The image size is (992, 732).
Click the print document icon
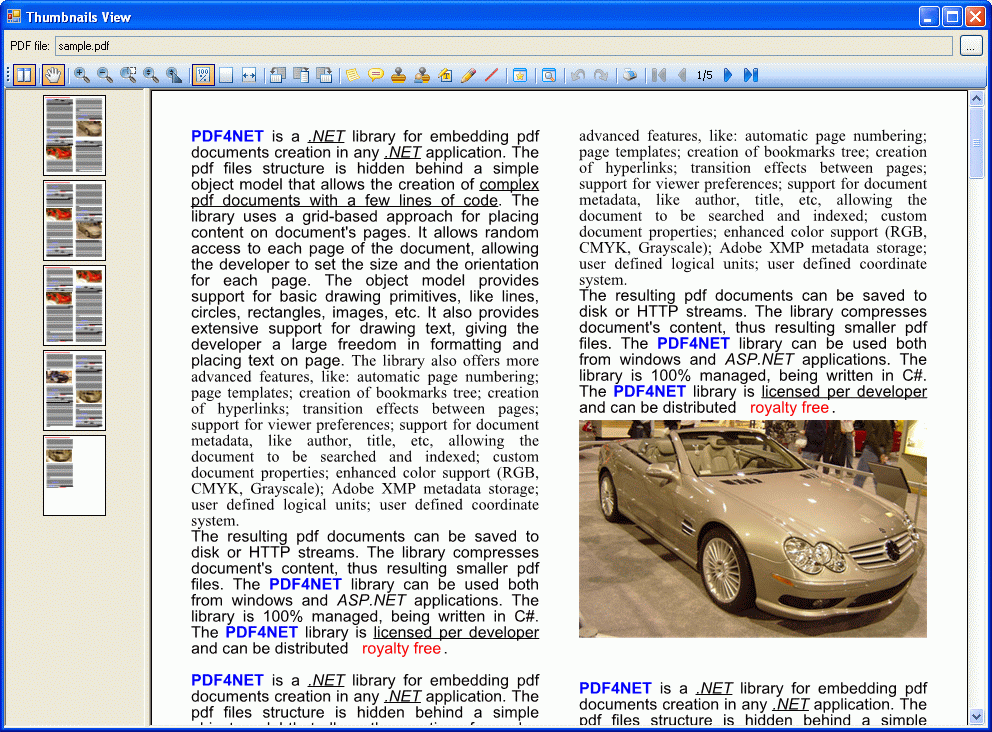629,75
